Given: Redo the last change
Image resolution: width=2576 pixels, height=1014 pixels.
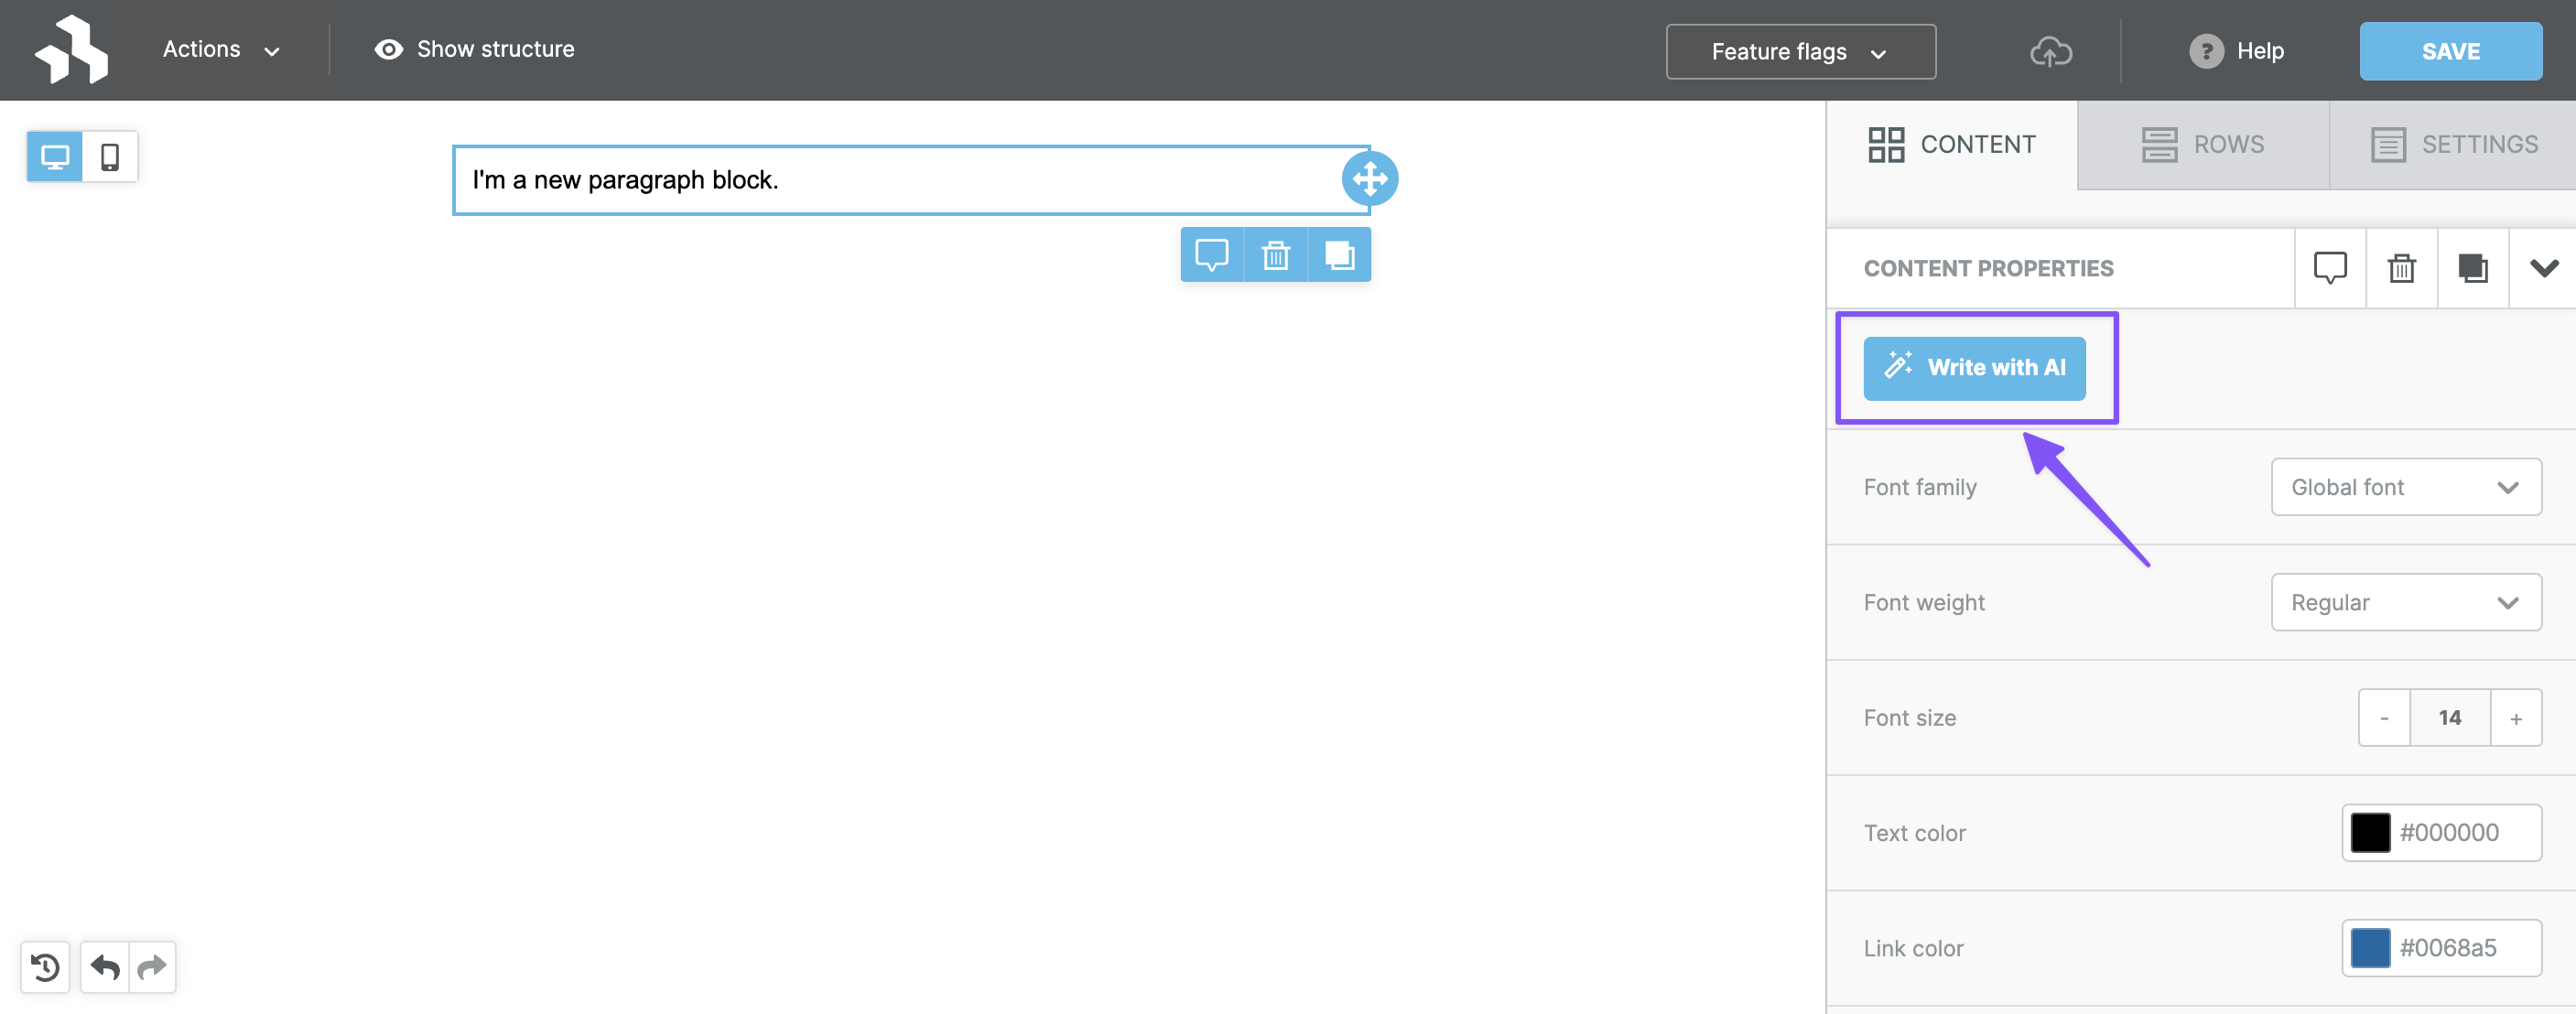Looking at the screenshot, I should (151, 967).
